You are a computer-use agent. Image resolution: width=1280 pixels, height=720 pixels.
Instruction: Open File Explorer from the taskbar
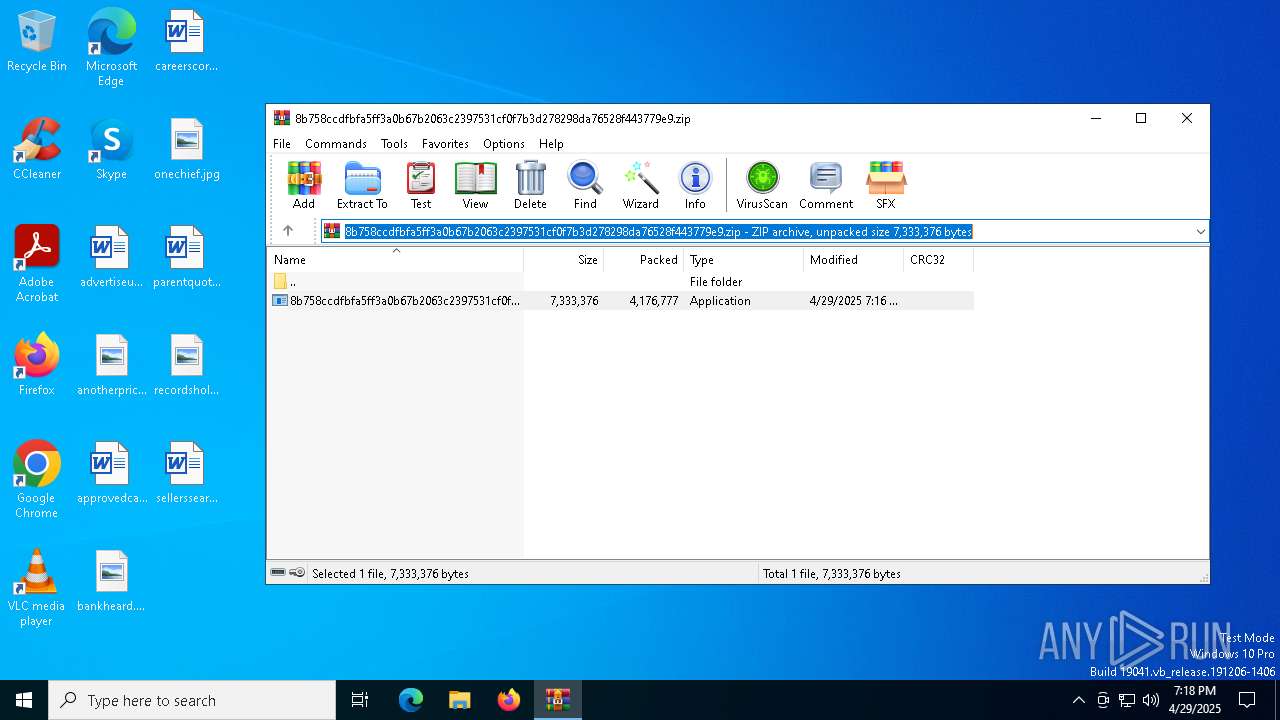coord(459,700)
